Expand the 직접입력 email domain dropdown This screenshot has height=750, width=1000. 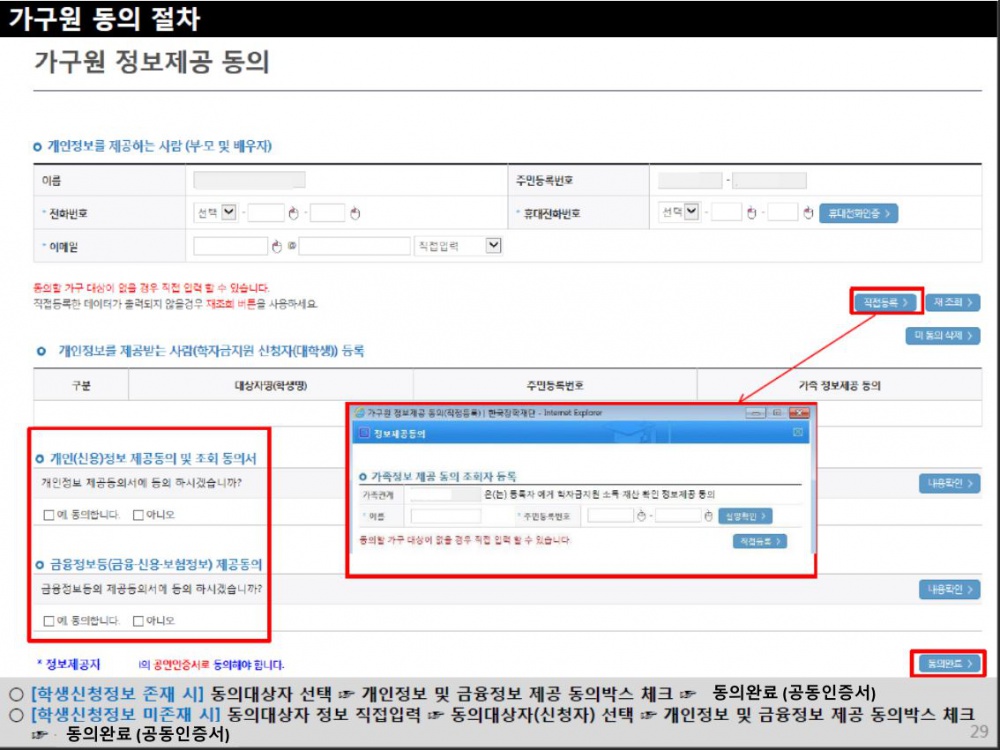(x=492, y=244)
